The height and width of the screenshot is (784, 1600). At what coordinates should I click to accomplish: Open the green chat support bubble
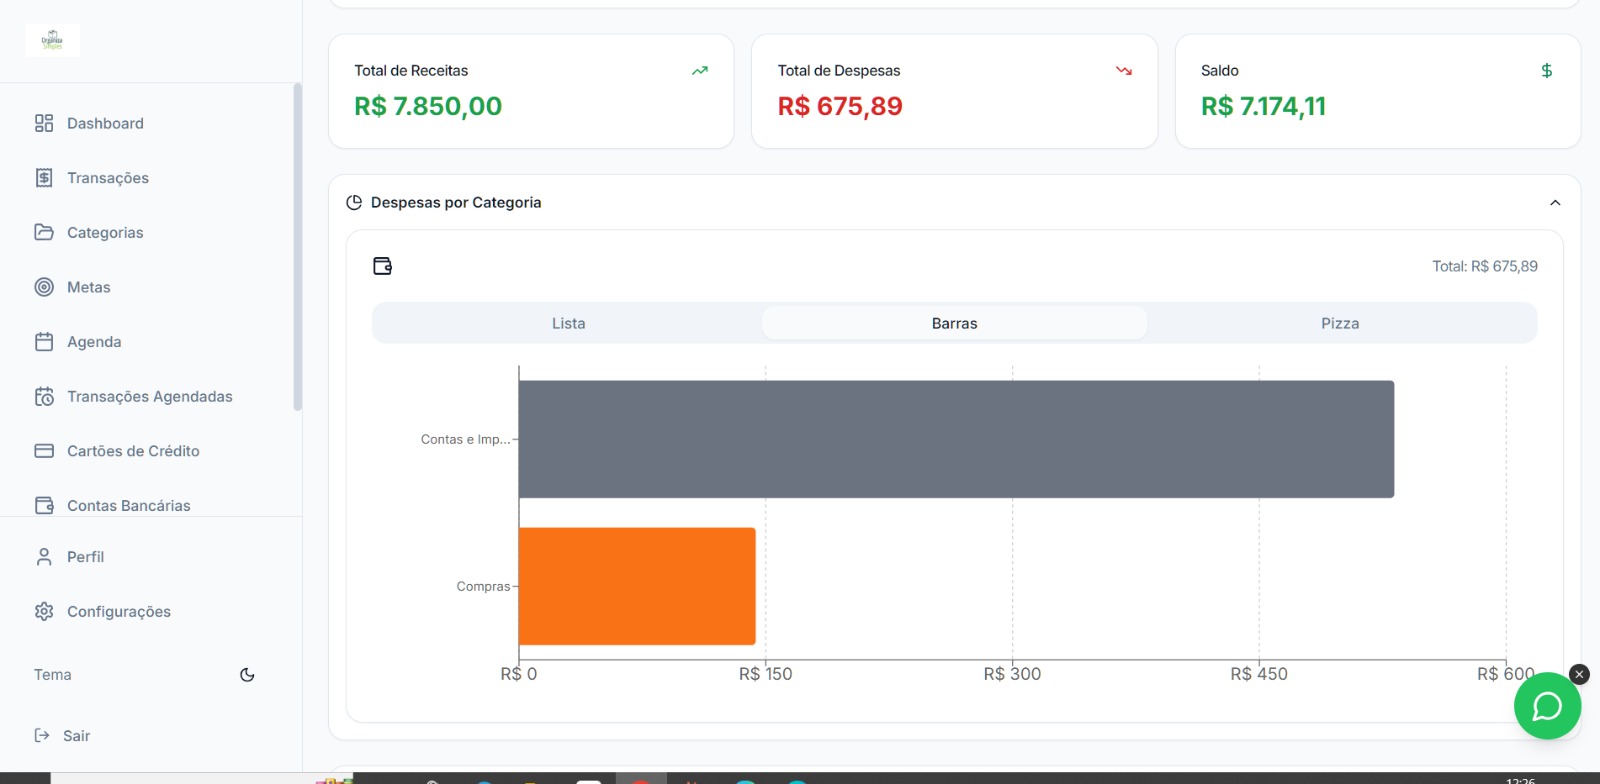tap(1547, 706)
